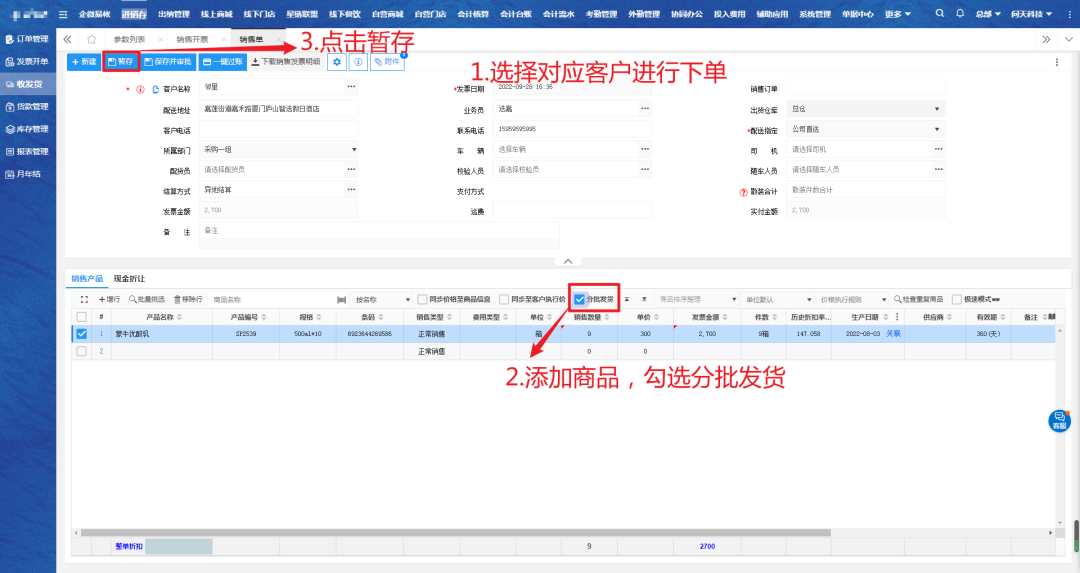
Task: Click the fullscreen icon in product table toolbar
Action: pos(84,299)
